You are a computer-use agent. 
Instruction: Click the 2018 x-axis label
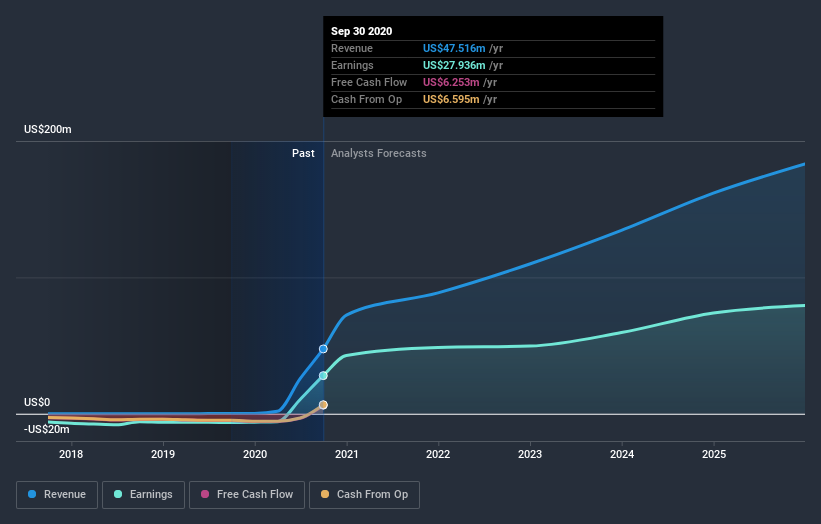click(71, 454)
